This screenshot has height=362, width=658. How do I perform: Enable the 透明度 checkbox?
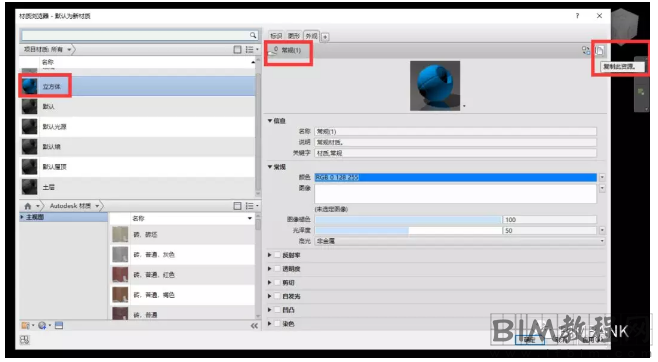coord(277,269)
